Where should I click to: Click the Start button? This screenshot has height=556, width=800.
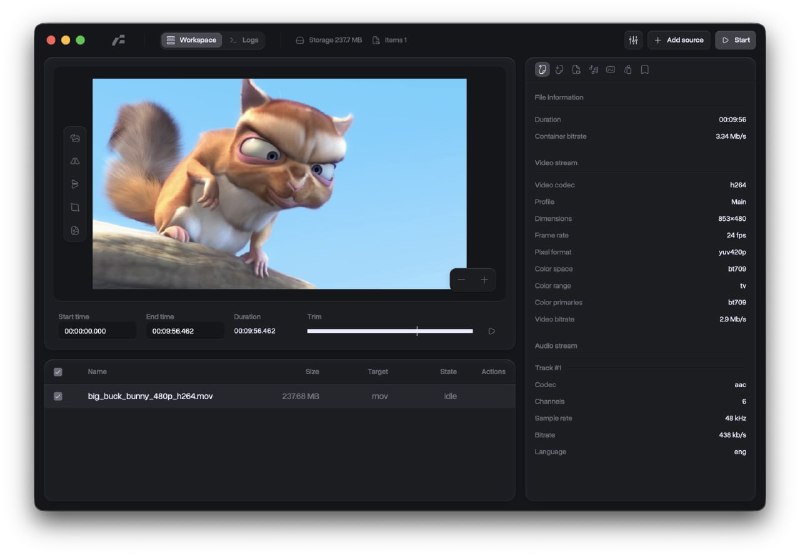click(735, 40)
